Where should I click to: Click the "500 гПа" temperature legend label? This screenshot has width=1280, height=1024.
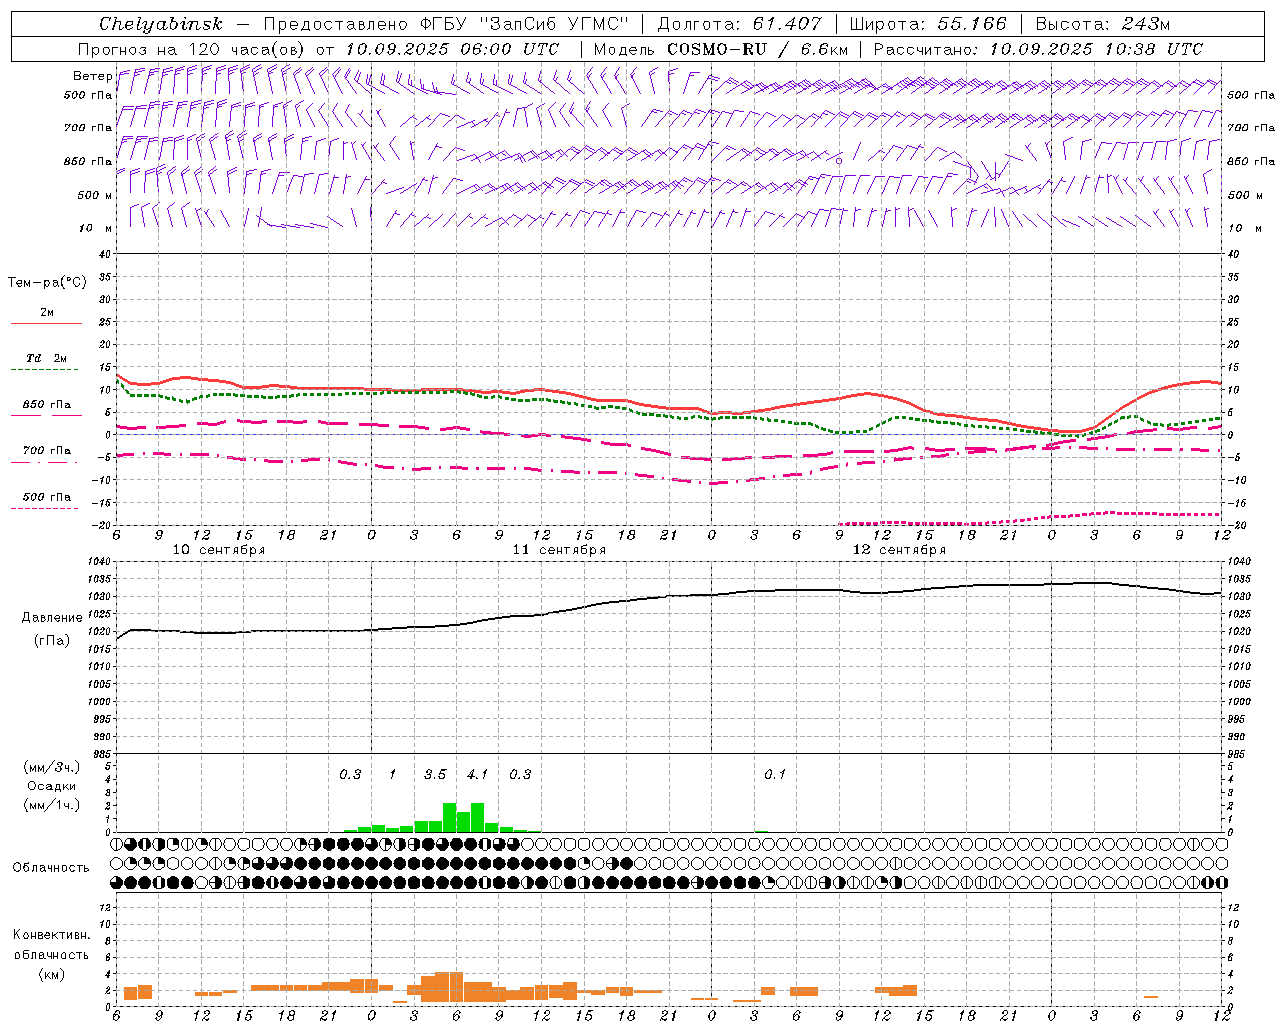click(47, 497)
